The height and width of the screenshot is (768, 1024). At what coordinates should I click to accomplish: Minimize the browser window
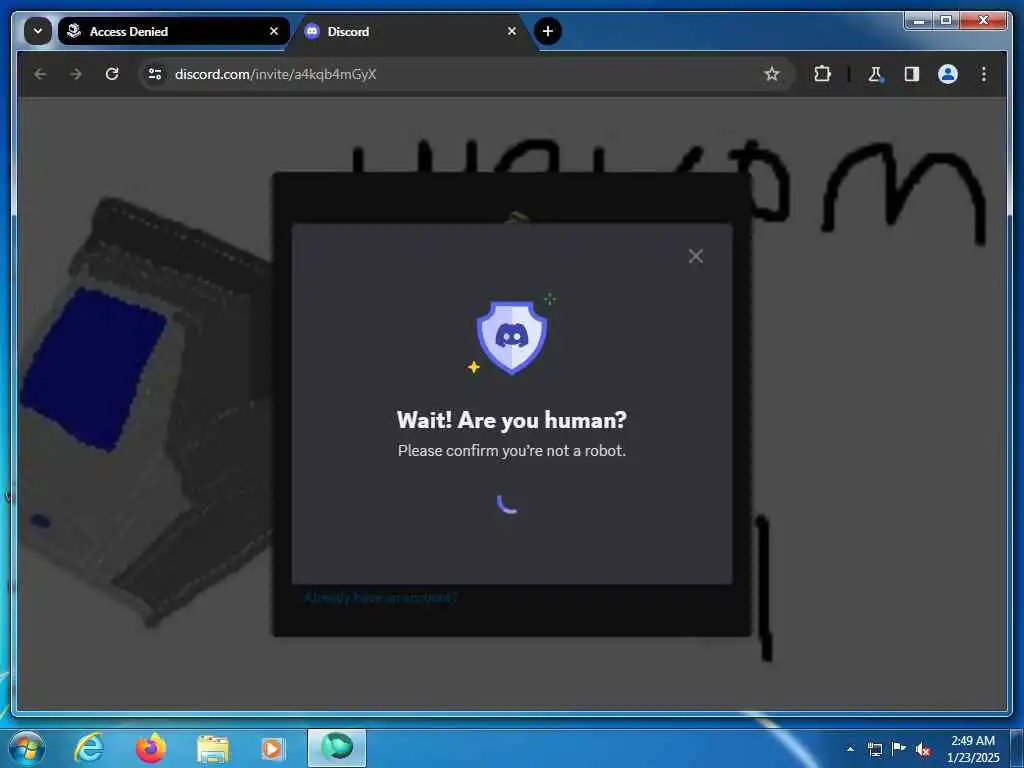(919, 20)
